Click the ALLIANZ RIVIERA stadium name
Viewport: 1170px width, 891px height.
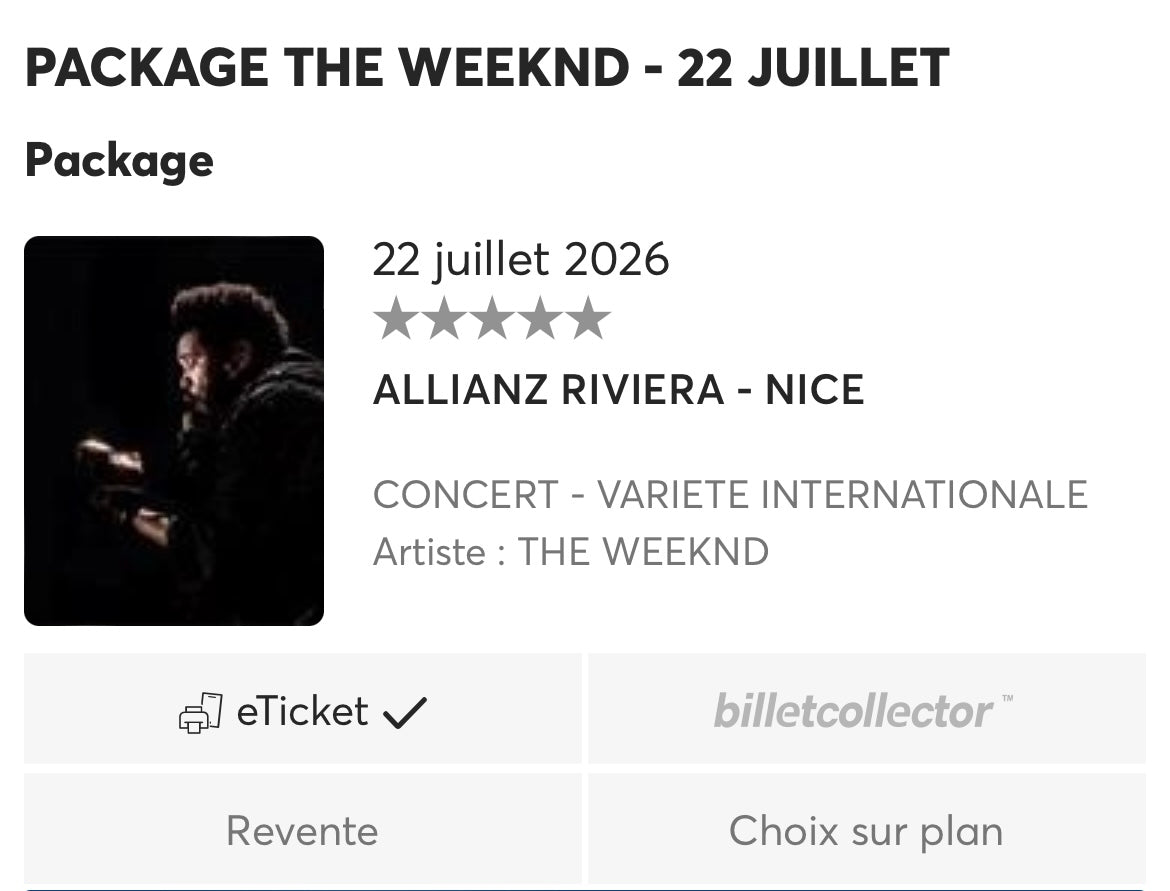[x=548, y=390]
